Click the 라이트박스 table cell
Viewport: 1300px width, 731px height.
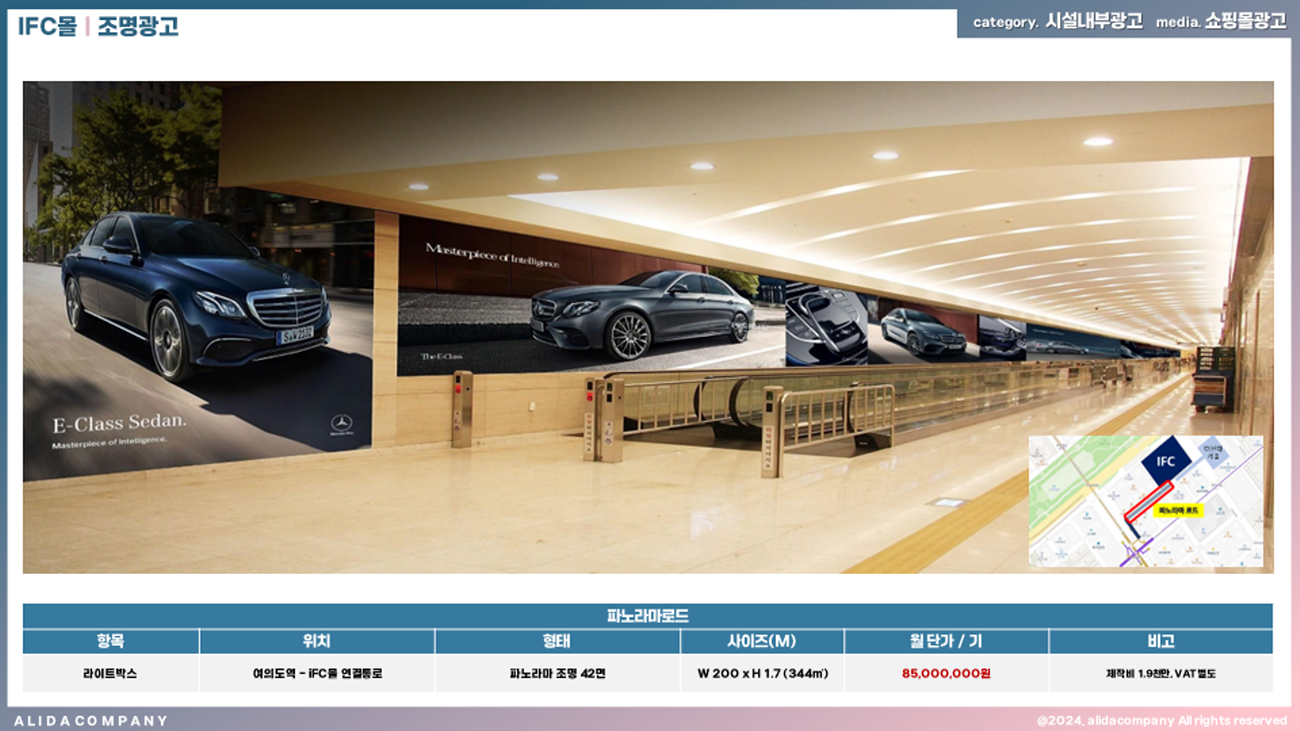[x=110, y=674]
